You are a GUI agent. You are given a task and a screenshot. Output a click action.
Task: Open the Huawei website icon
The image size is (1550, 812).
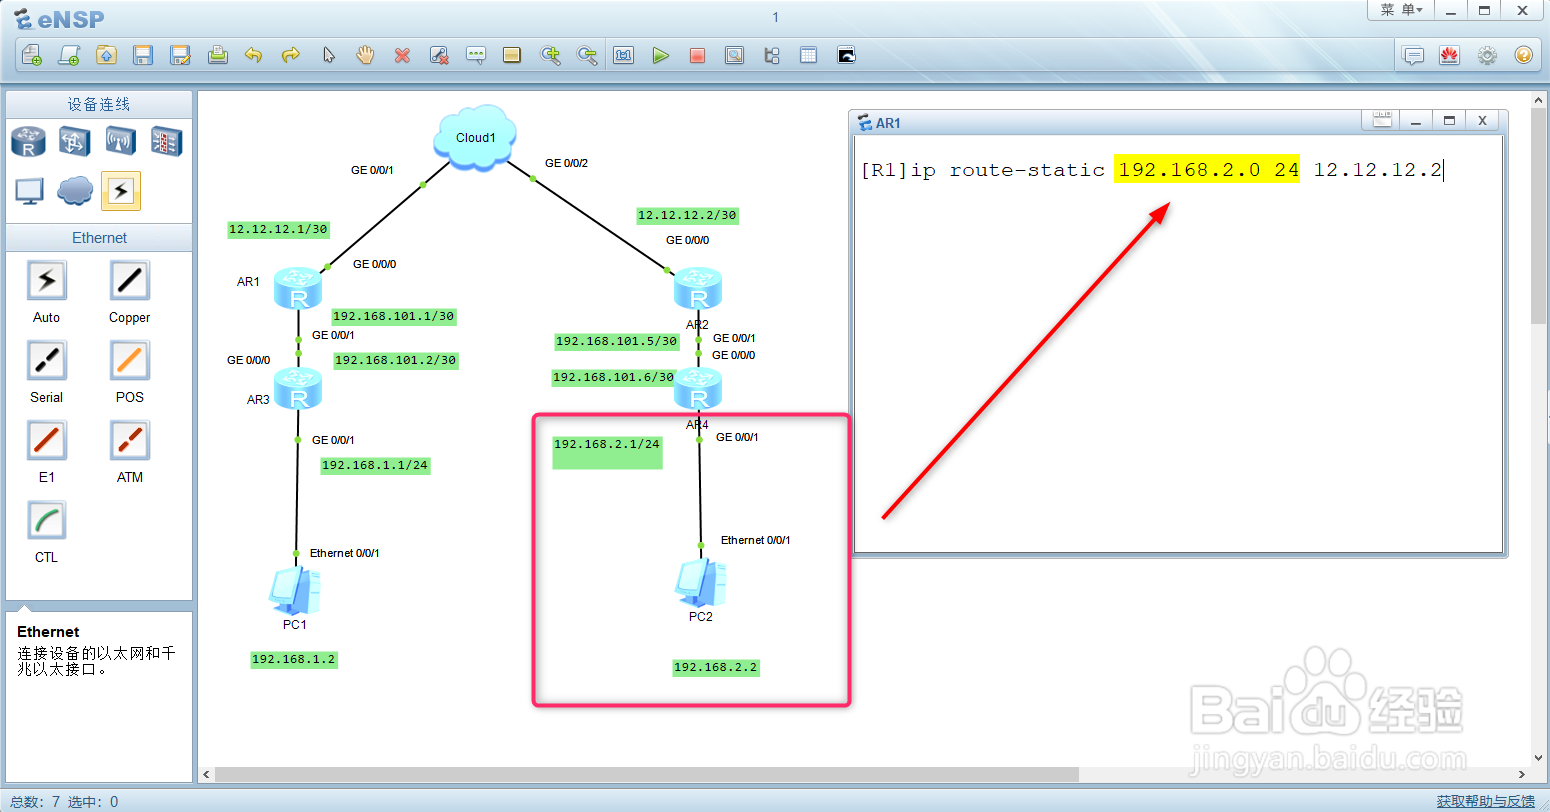coord(1450,55)
